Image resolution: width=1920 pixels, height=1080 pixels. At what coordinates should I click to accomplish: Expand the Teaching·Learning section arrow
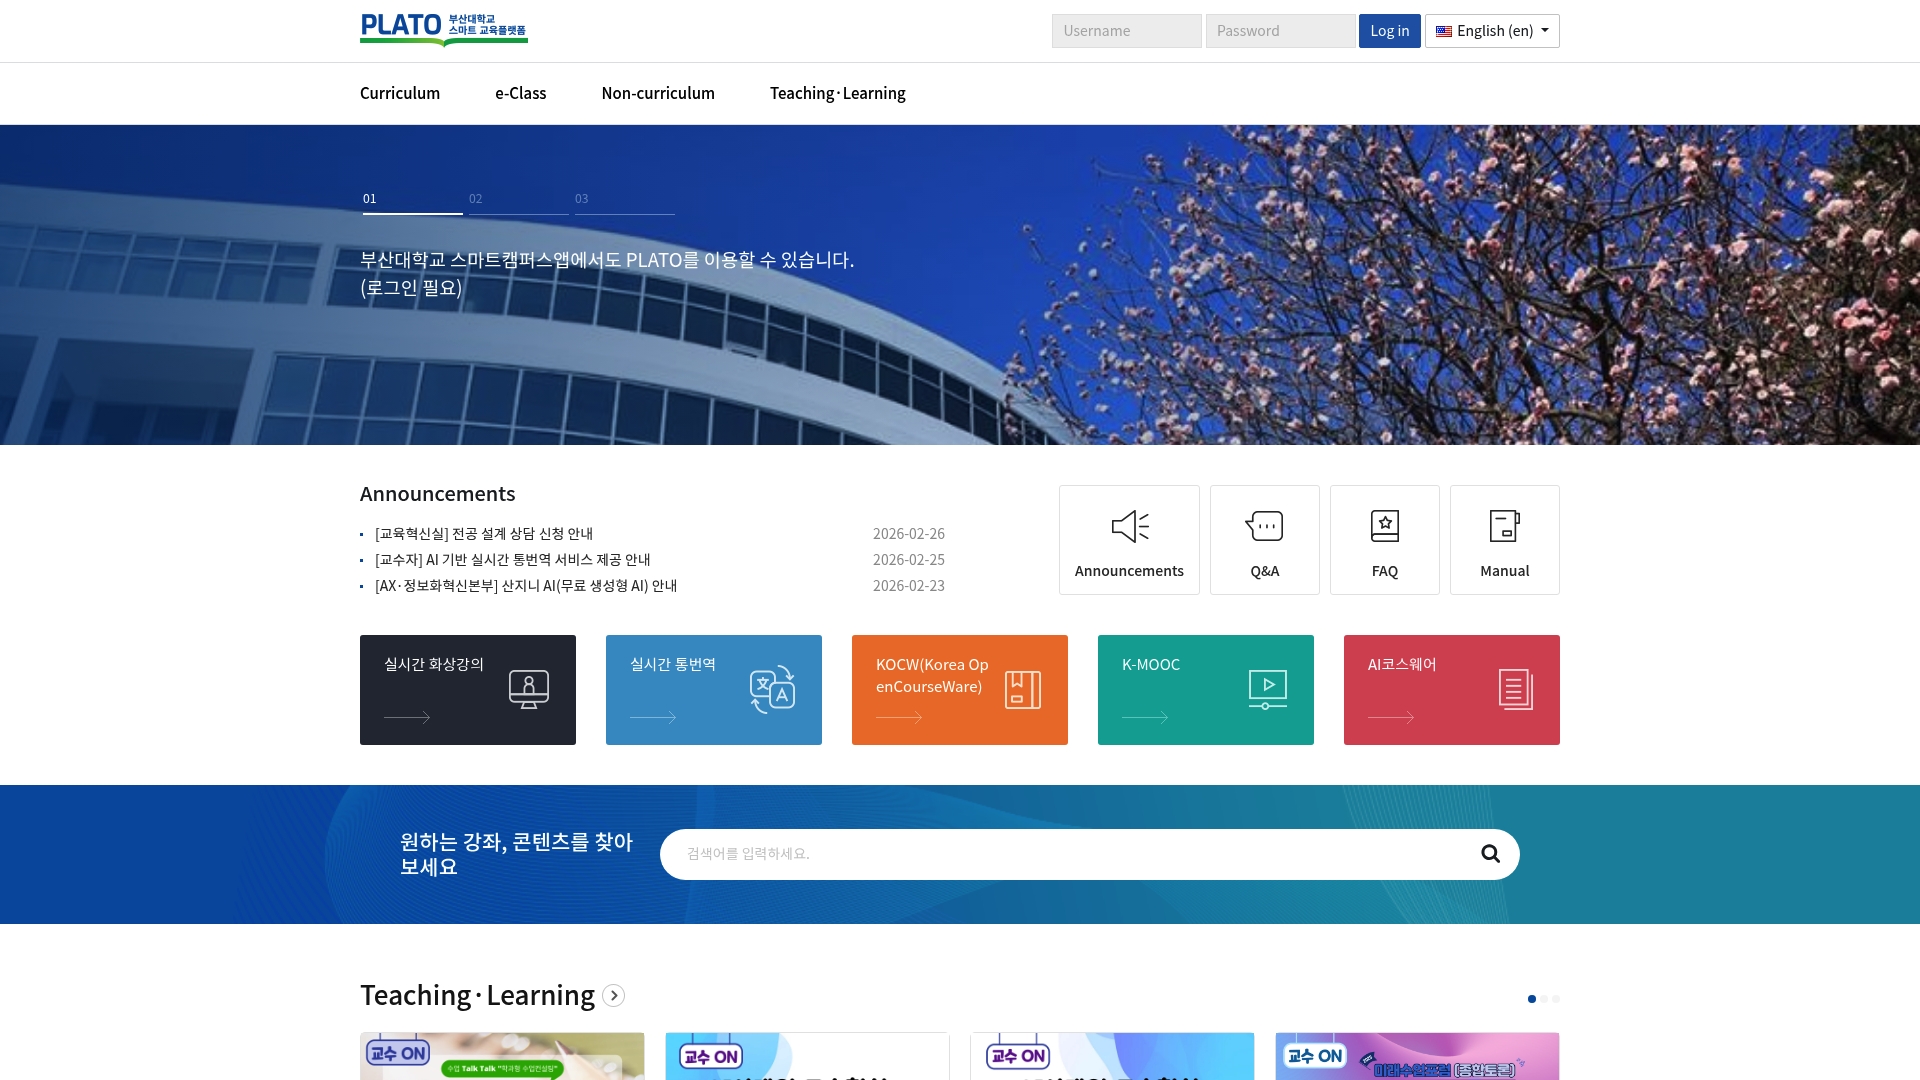click(x=613, y=996)
